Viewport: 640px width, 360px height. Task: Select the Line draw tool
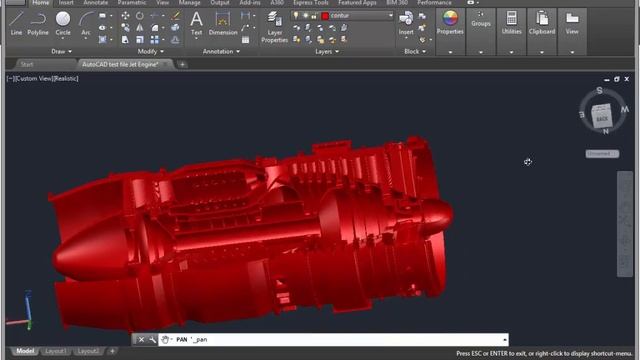(x=16, y=24)
